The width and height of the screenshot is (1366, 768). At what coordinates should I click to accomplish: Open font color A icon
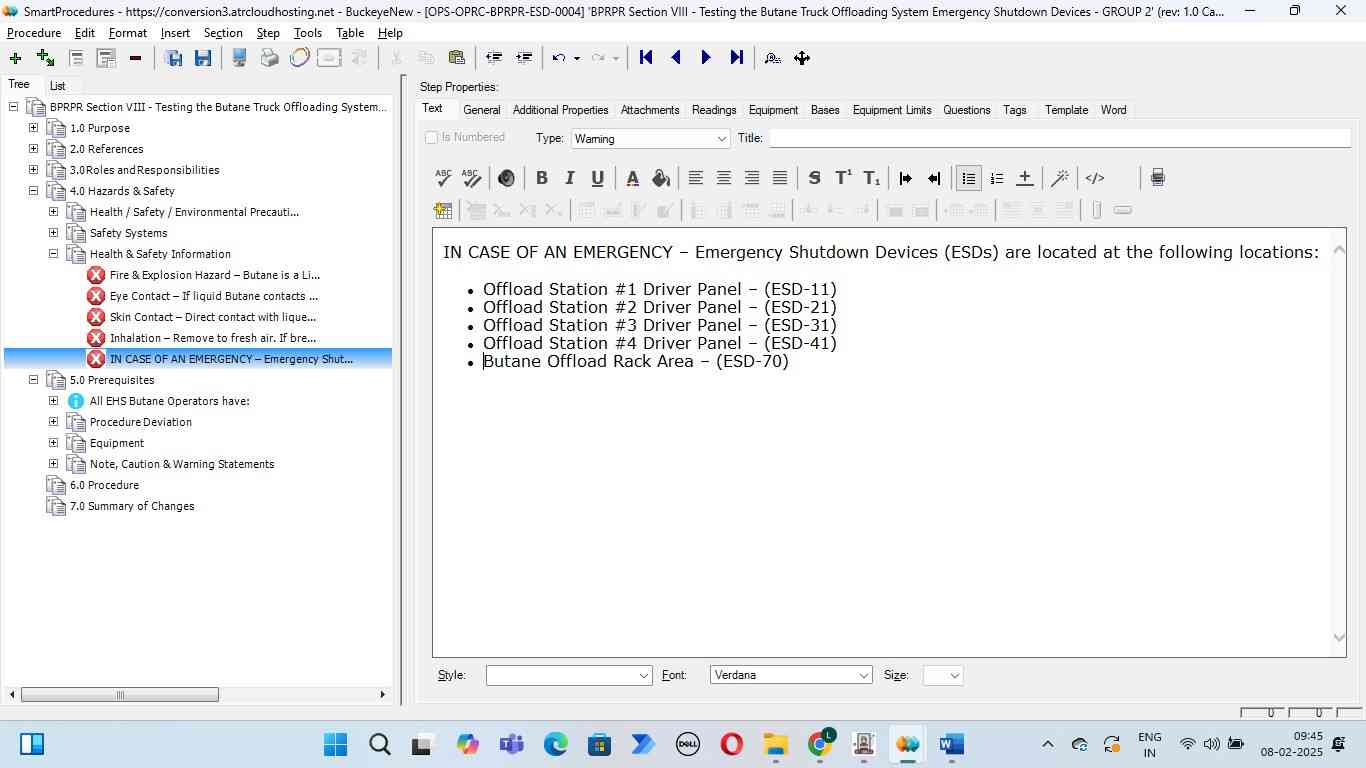click(x=632, y=178)
